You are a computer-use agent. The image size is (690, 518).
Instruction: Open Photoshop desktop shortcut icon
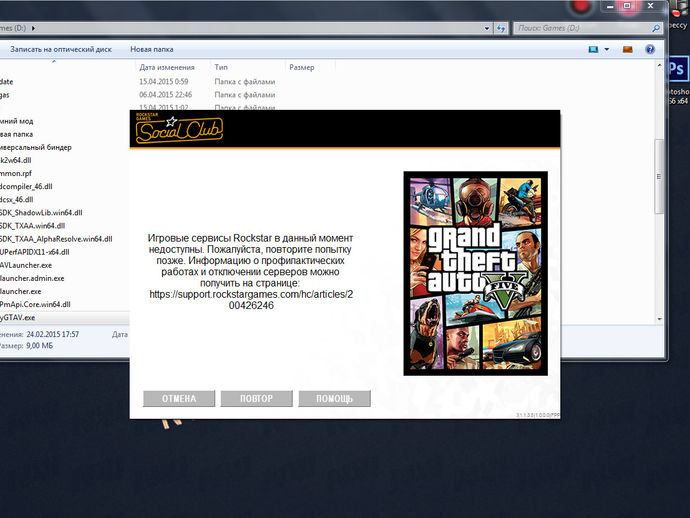tap(677, 69)
